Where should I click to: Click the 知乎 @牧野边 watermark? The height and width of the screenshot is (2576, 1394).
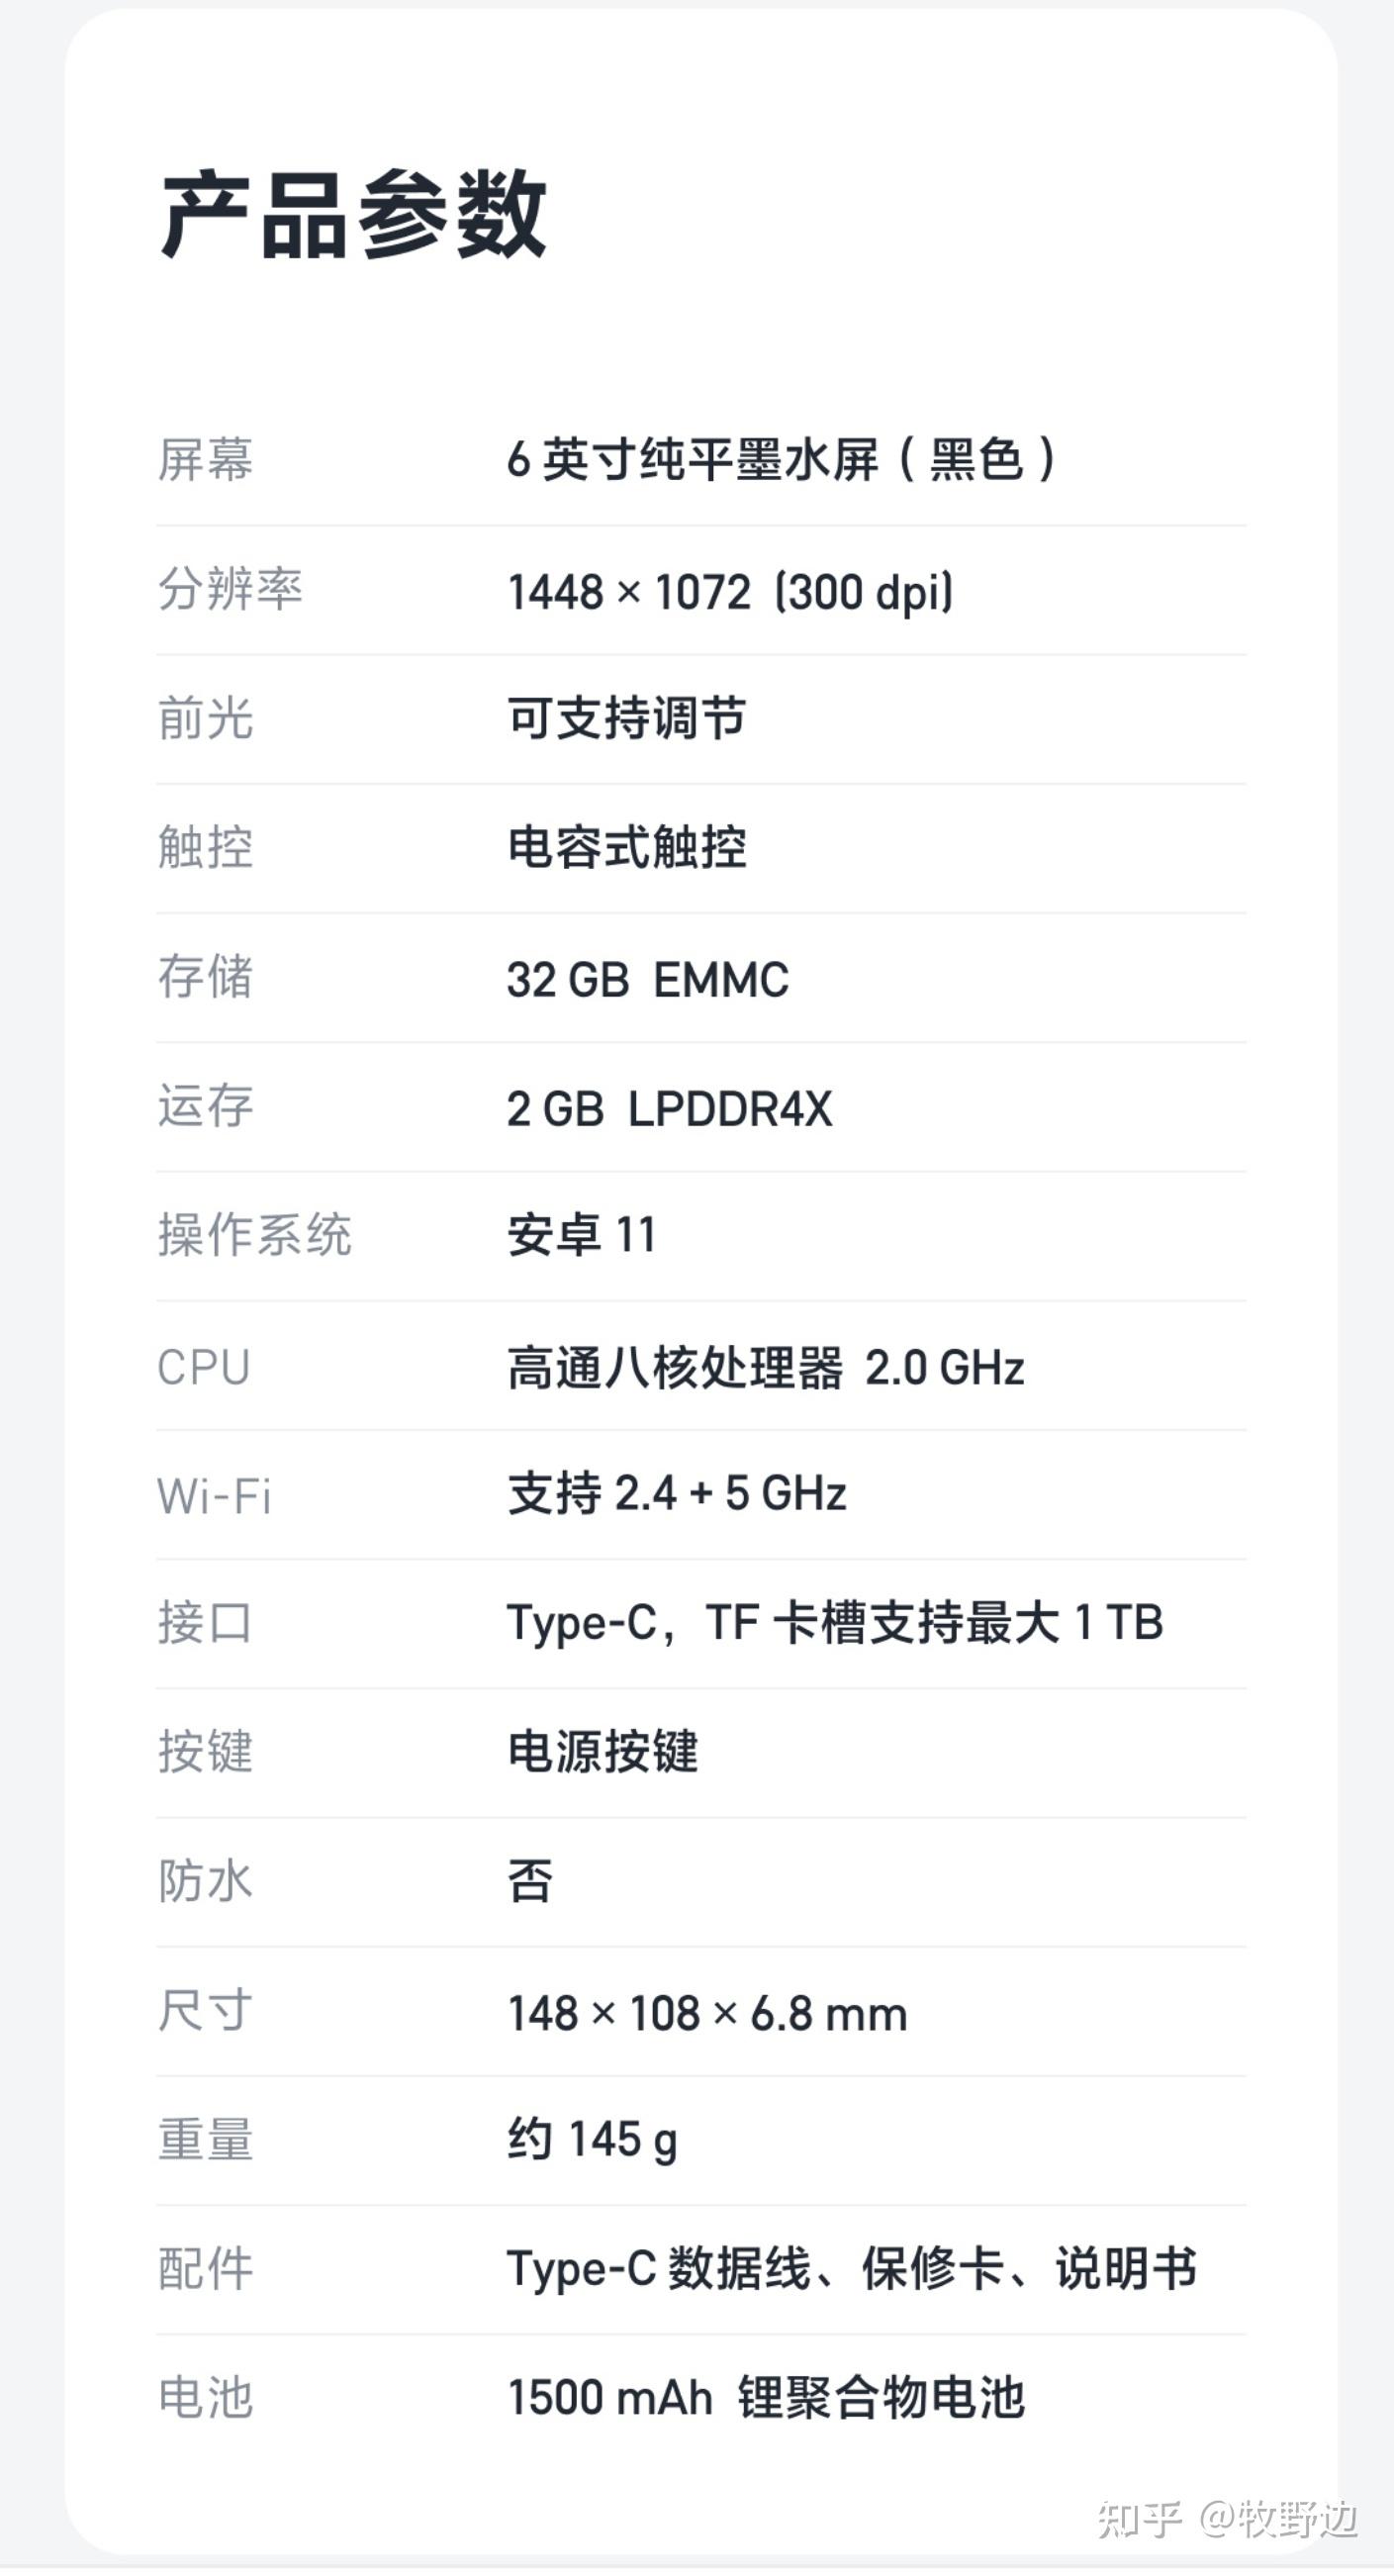pyautogui.click(x=1226, y=2518)
